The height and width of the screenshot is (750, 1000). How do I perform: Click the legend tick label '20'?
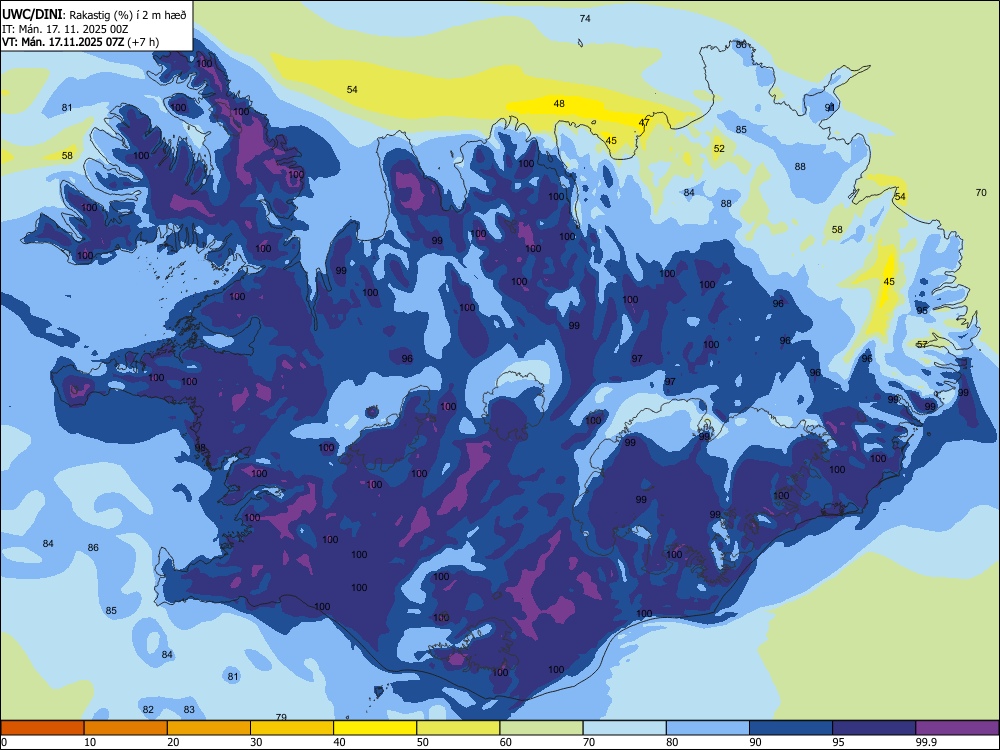173,742
